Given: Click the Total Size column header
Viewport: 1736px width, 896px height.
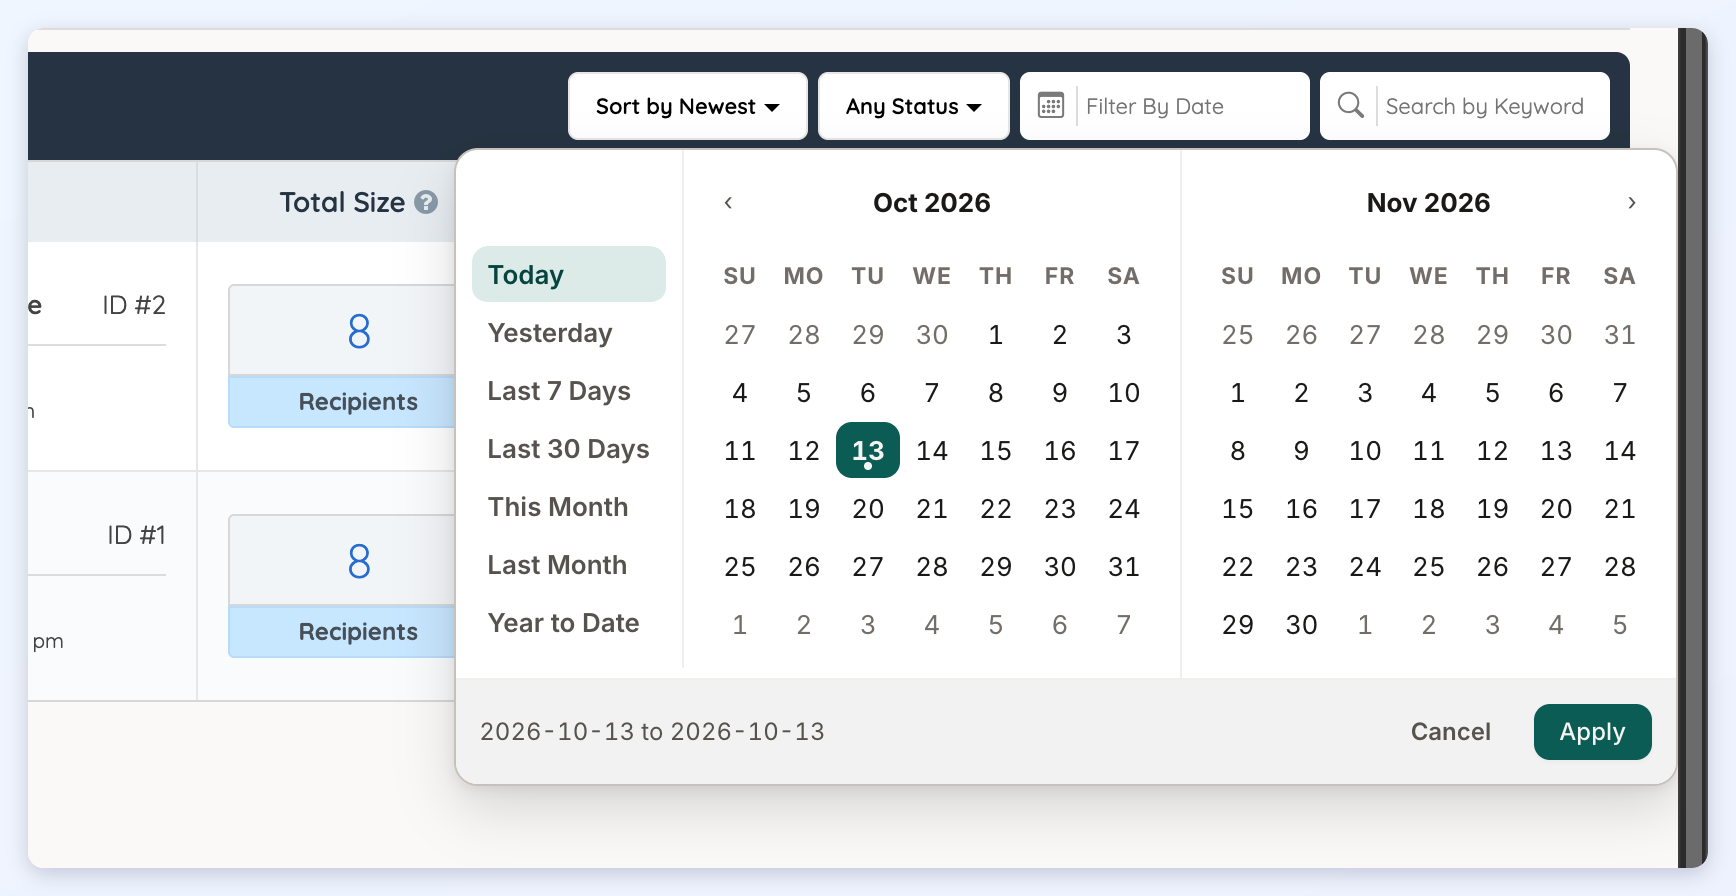Looking at the screenshot, I should 342,202.
